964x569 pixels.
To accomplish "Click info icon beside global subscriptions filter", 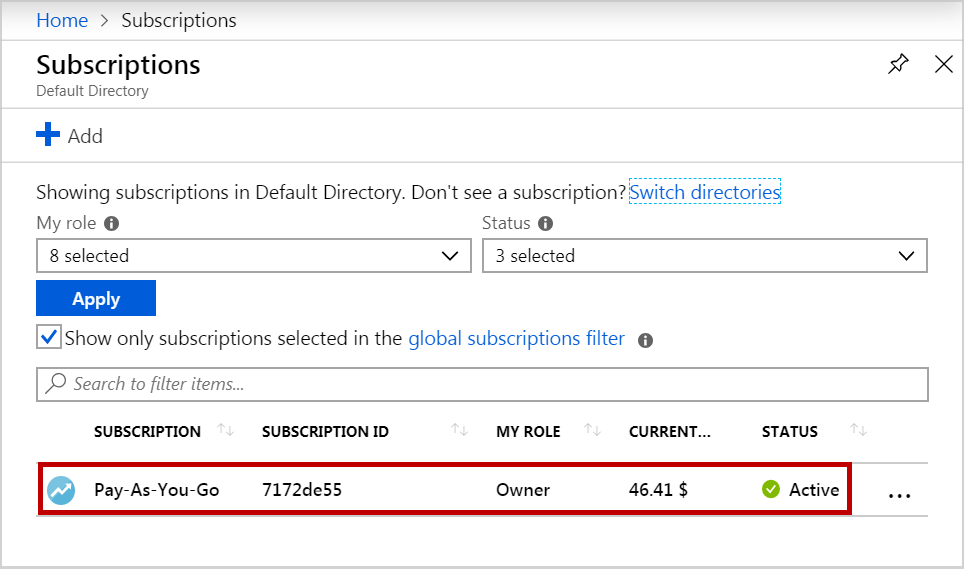I will click(646, 340).
